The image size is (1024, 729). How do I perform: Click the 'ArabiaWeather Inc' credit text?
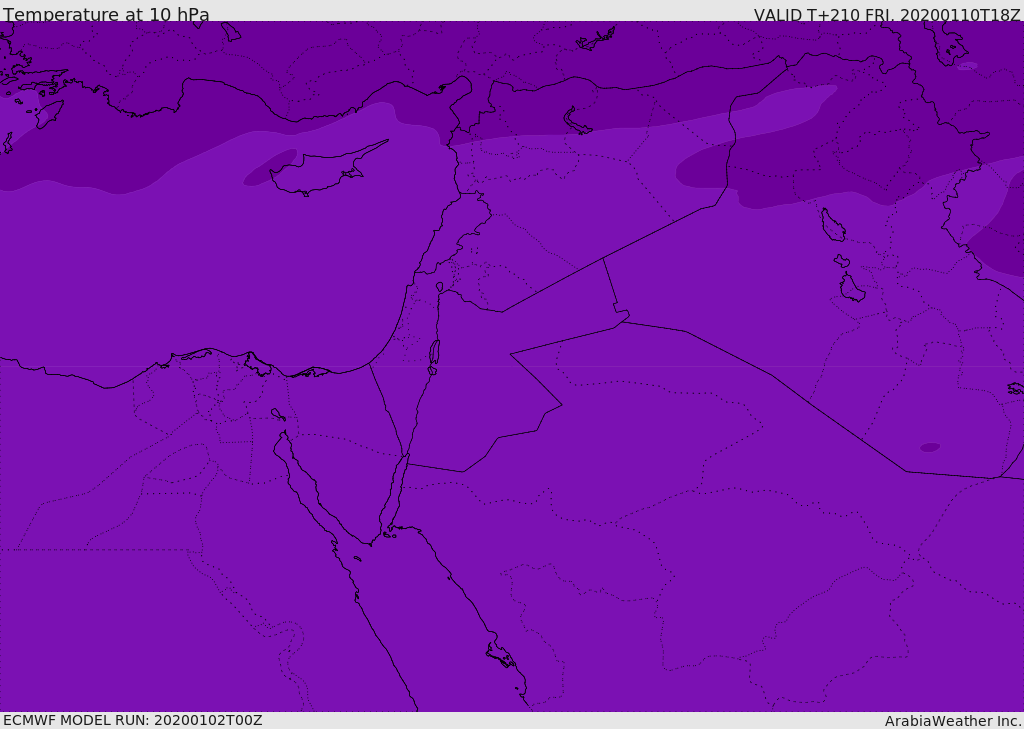click(953, 721)
